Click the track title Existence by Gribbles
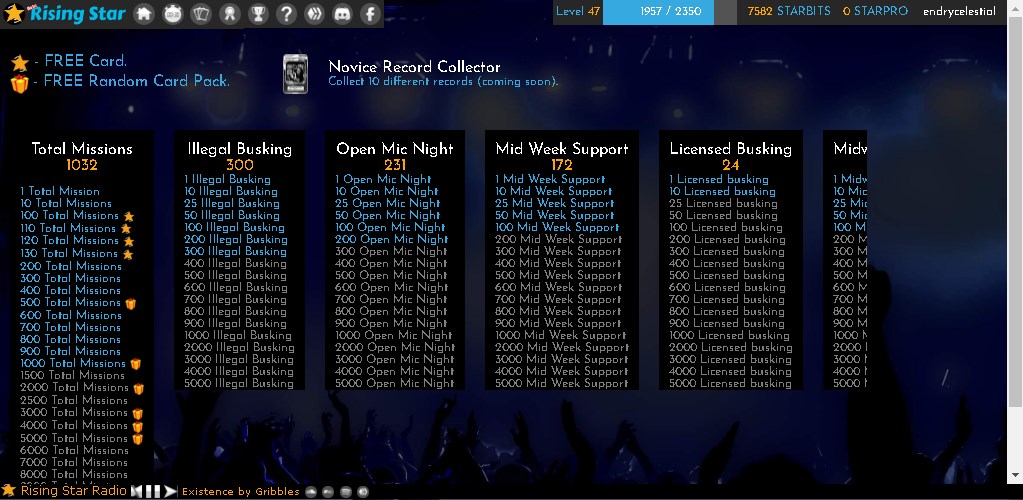The image size is (1023, 500). coord(241,492)
